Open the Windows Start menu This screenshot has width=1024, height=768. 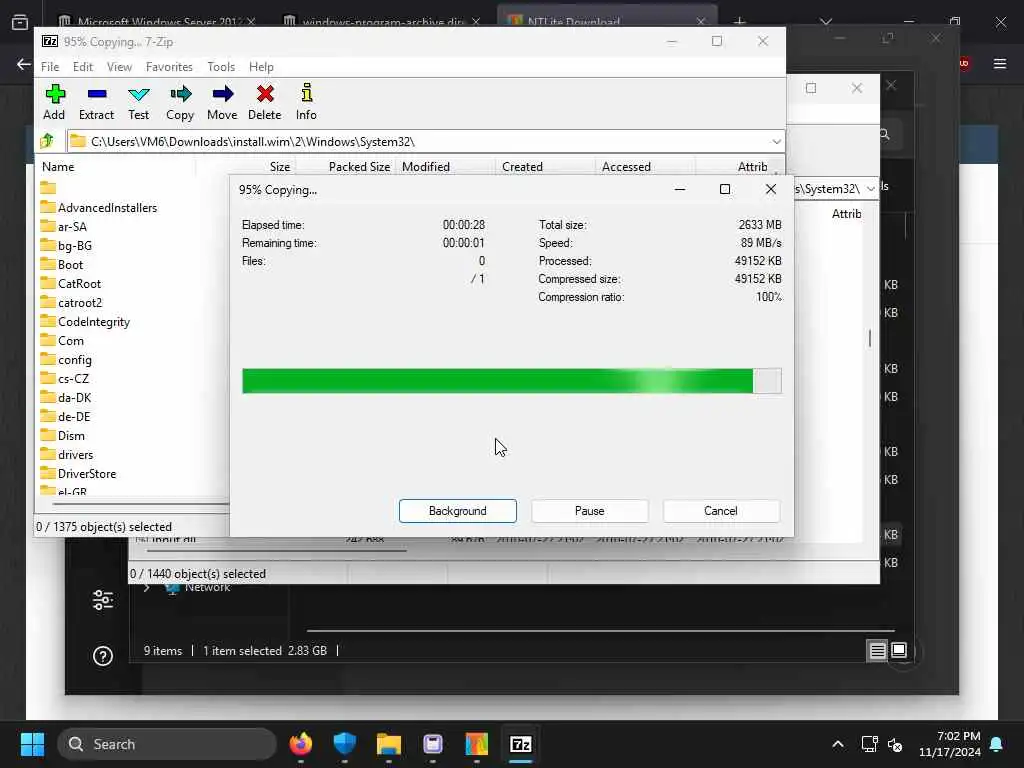[32, 744]
